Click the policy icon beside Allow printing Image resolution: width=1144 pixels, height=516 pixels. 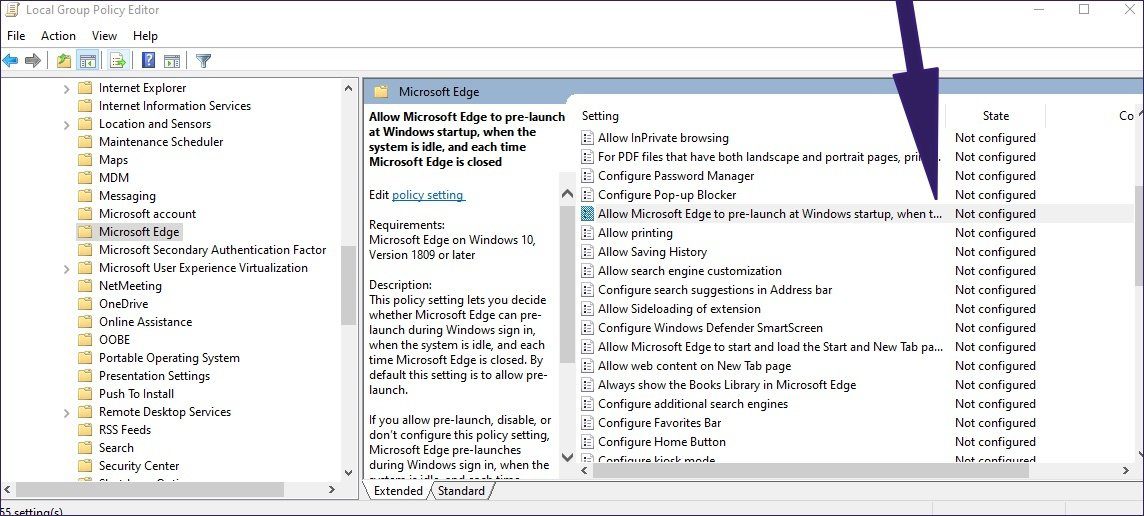pos(587,233)
